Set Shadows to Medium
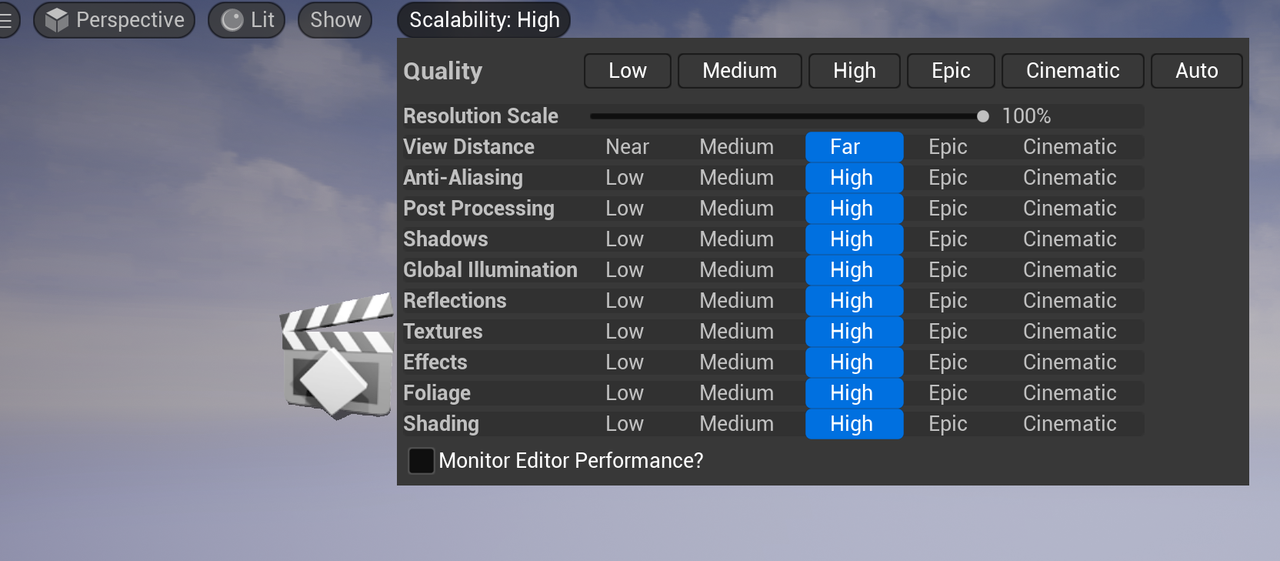Image resolution: width=1280 pixels, height=561 pixels. click(x=736, y=239)
